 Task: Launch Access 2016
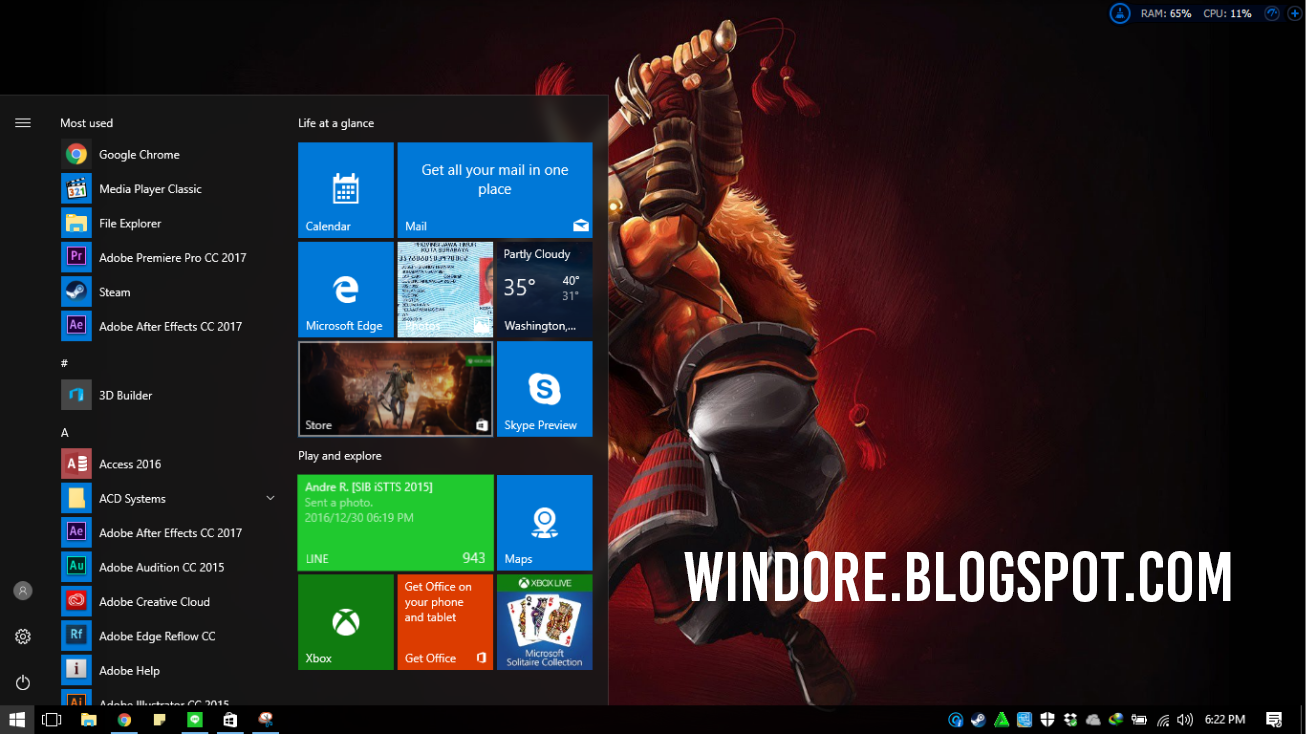pyautogui.click(x=168, y=464)
